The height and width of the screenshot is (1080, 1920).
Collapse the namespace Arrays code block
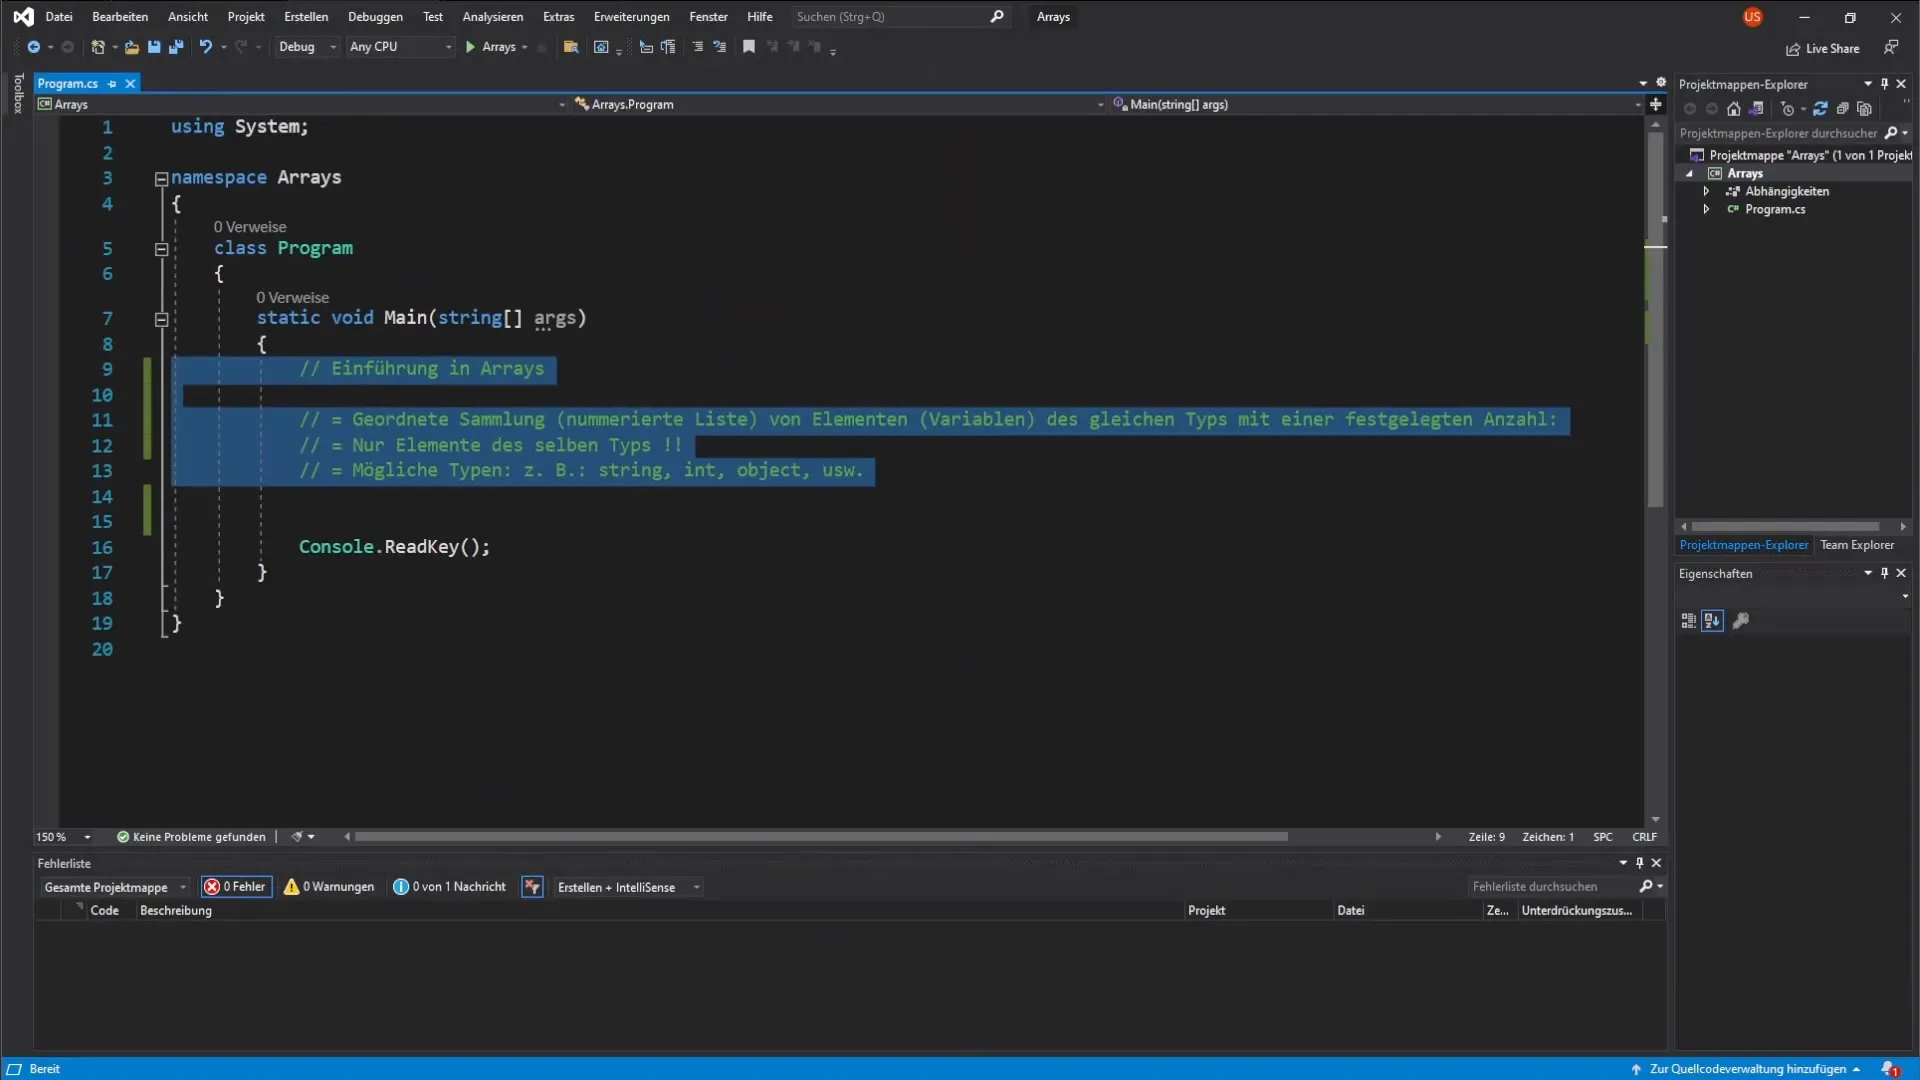161,179
